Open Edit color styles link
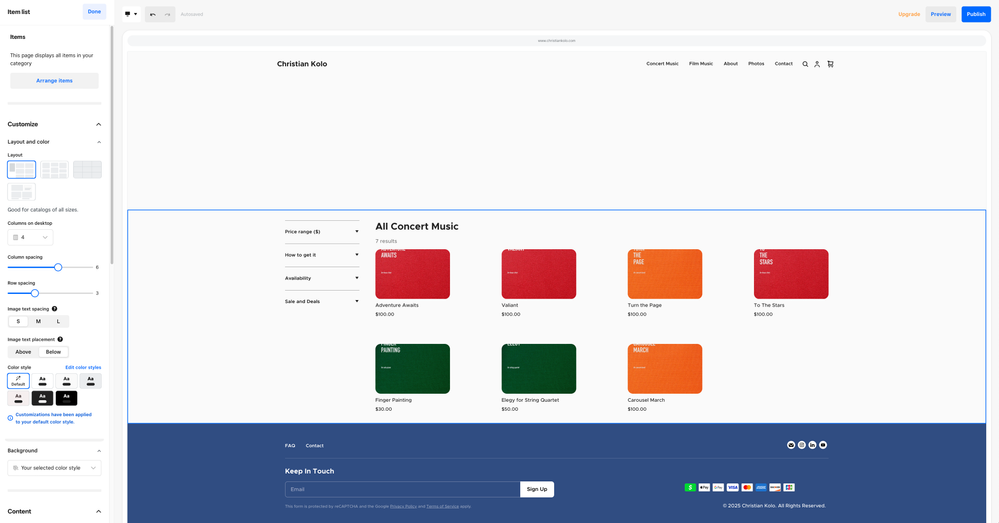This screenshot has width=999, height=523. (83, 368)
